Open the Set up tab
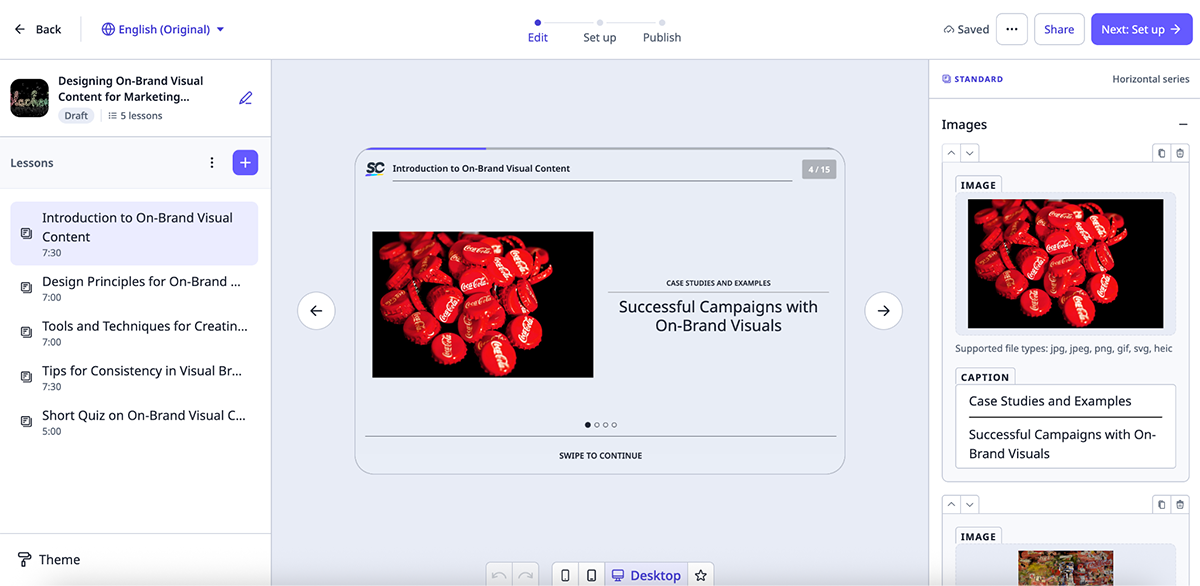 tap(599, 37)
